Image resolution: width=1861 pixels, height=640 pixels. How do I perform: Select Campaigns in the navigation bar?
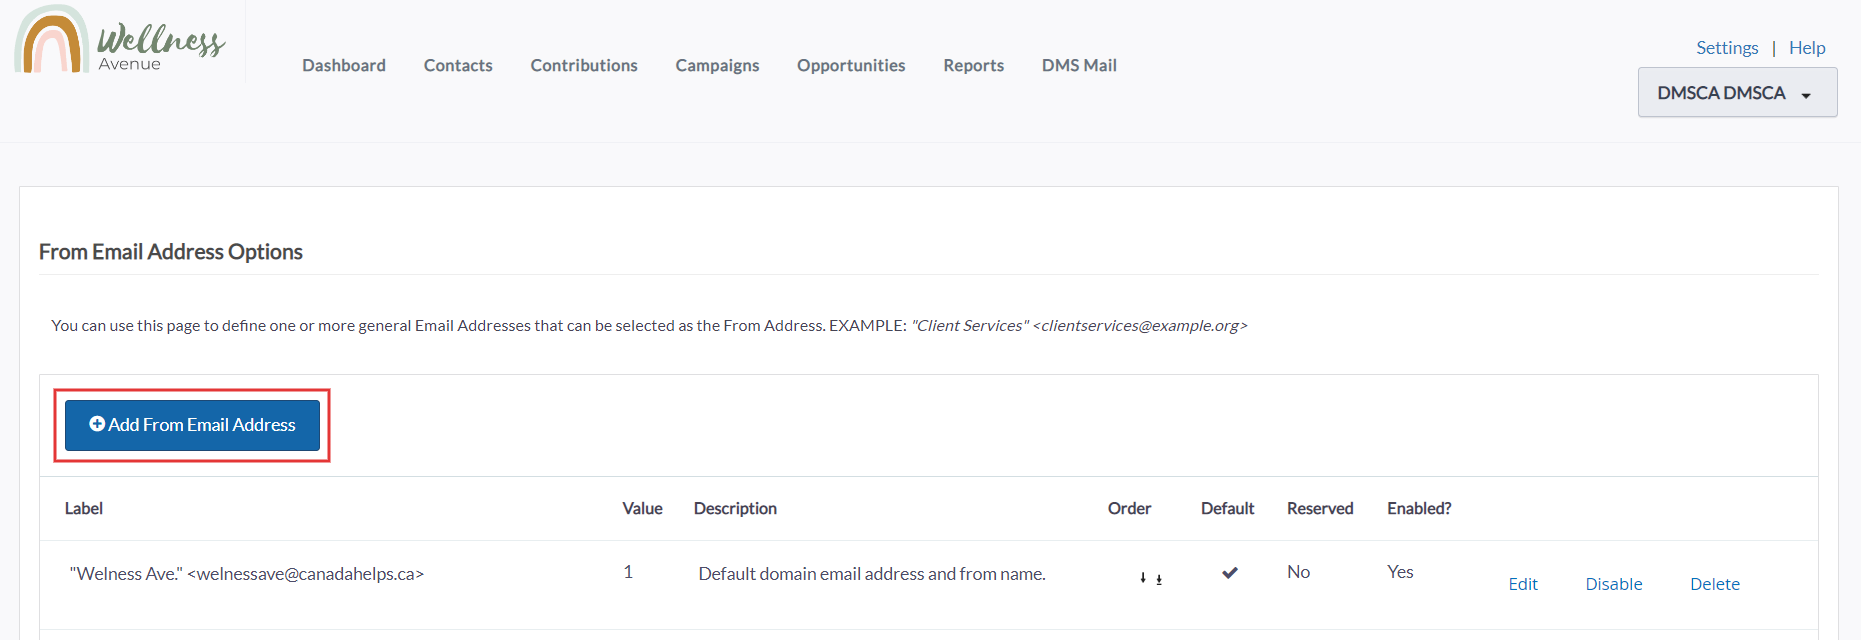tap(717, 65)
